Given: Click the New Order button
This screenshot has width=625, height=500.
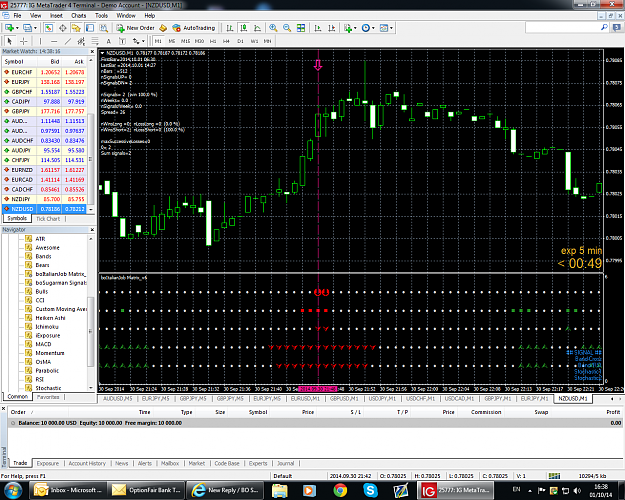Looking at the screenshot, I should tap(136, 28).
